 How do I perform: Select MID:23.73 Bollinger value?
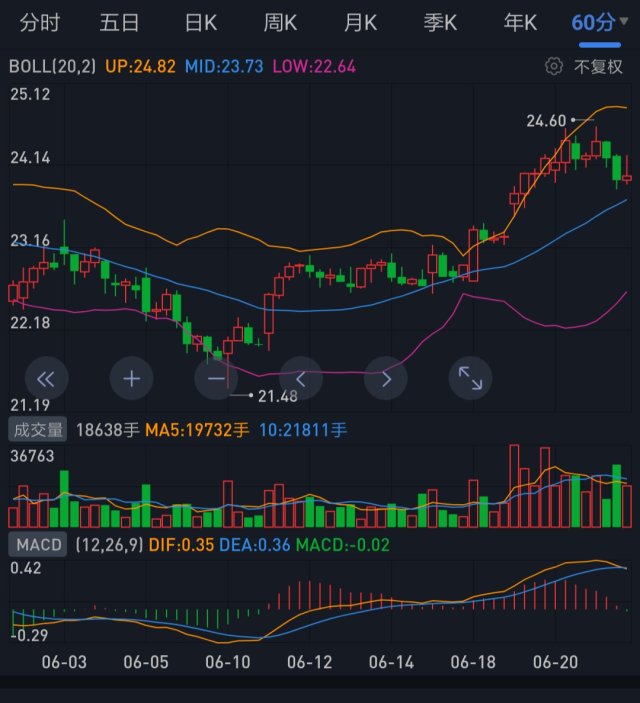(x=224, y=67)
